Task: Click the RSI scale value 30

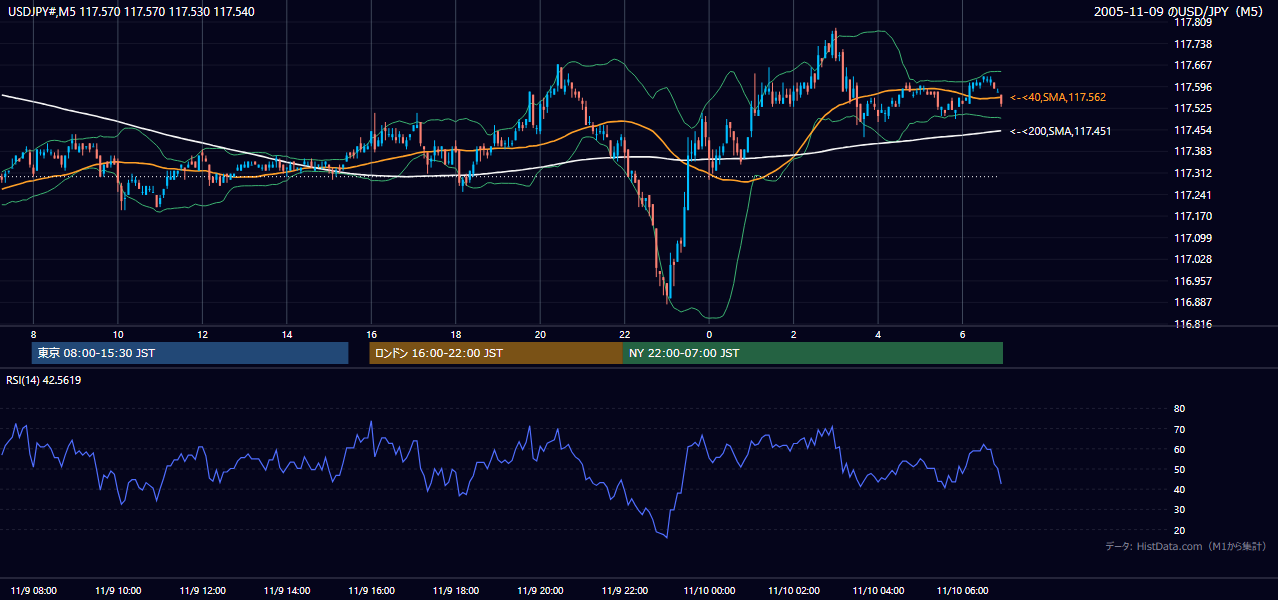Action: click(1179, 510)
